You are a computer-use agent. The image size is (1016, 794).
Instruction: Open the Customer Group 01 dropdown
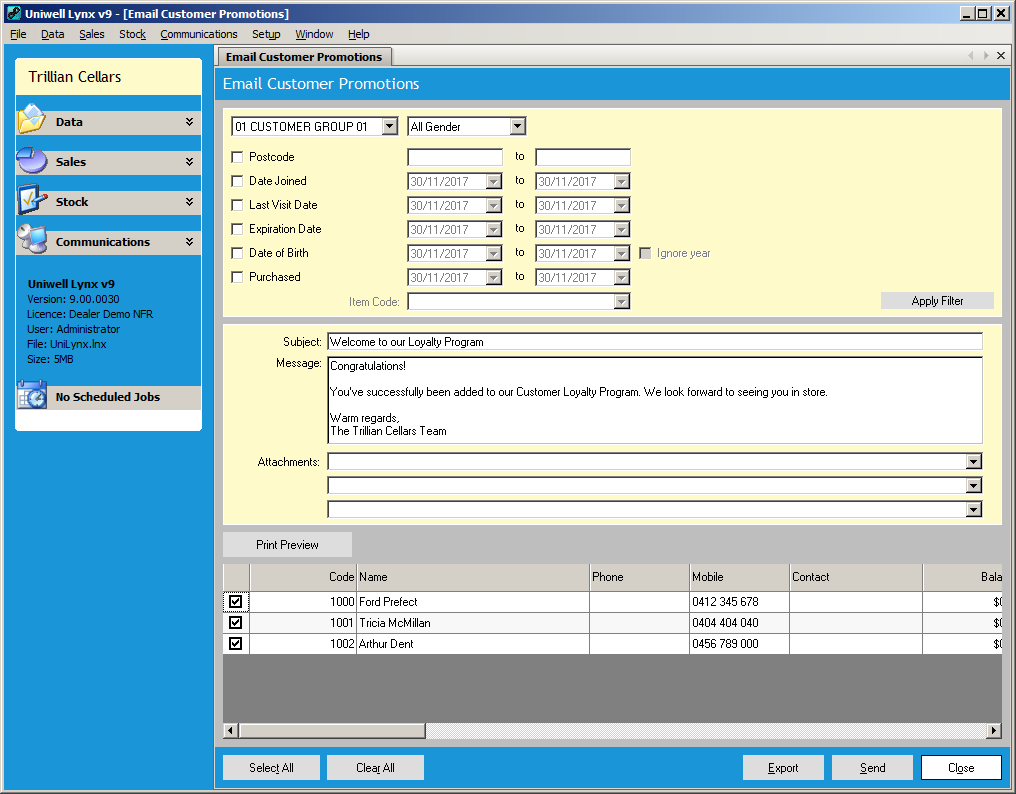[389, 127]
